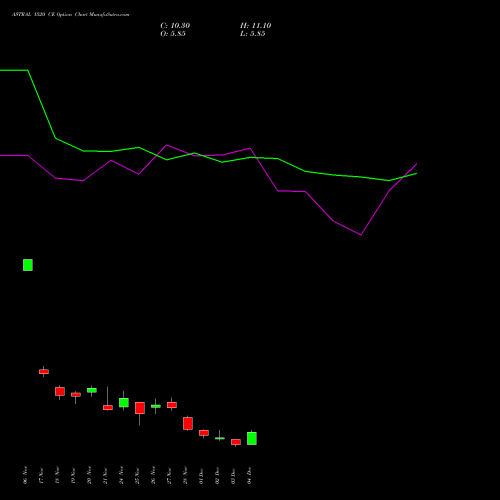The height and width of the screenshot is (500, 500).
Task: Click the 18 Nov date label
Action: 58,475
